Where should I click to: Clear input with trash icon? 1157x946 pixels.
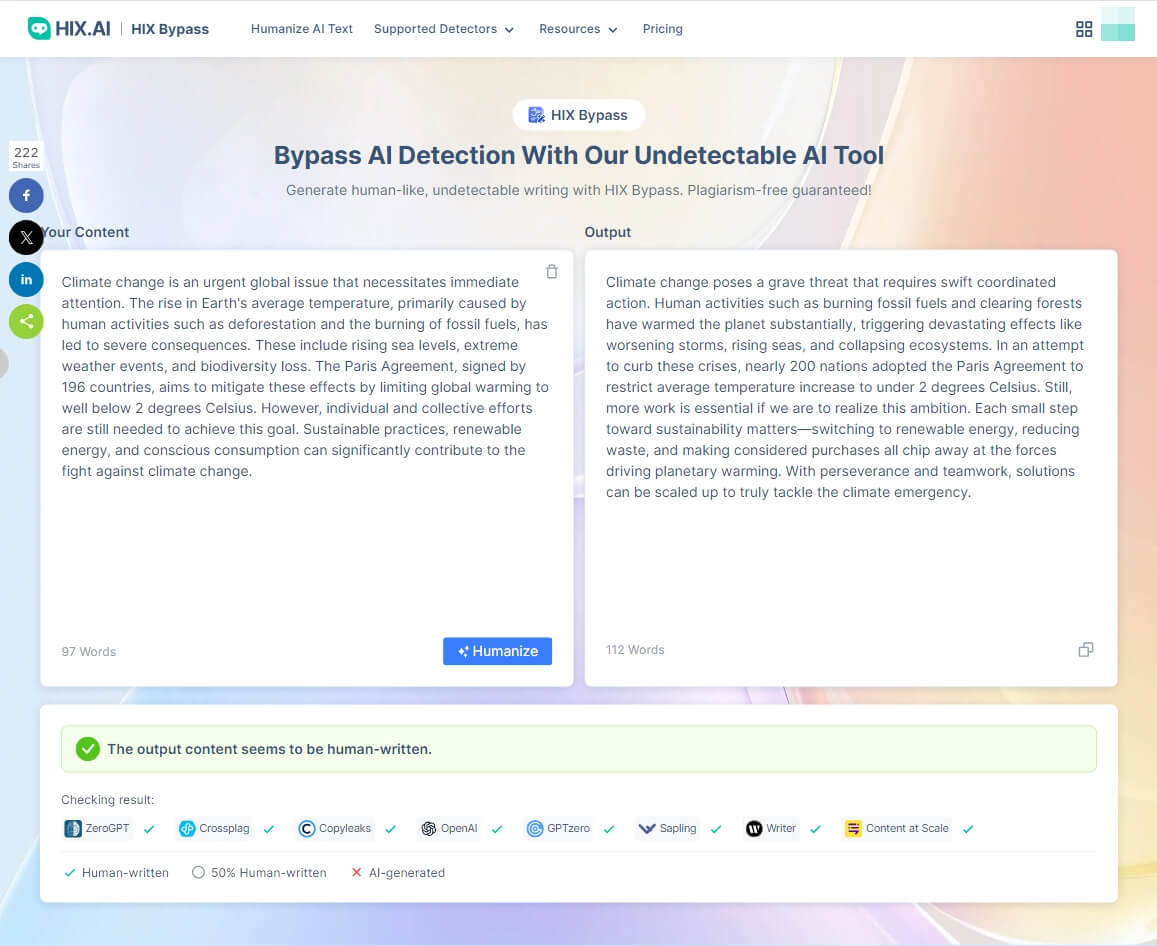tap(551, 272)
